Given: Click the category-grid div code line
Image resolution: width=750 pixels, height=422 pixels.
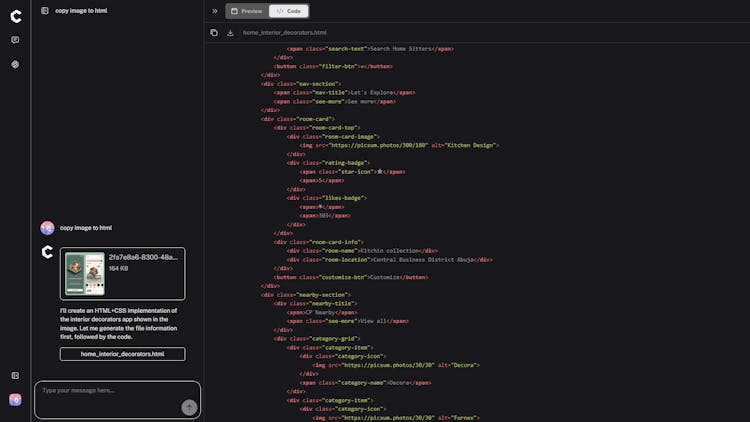Looking at the screenshot, I should point(317,339).
